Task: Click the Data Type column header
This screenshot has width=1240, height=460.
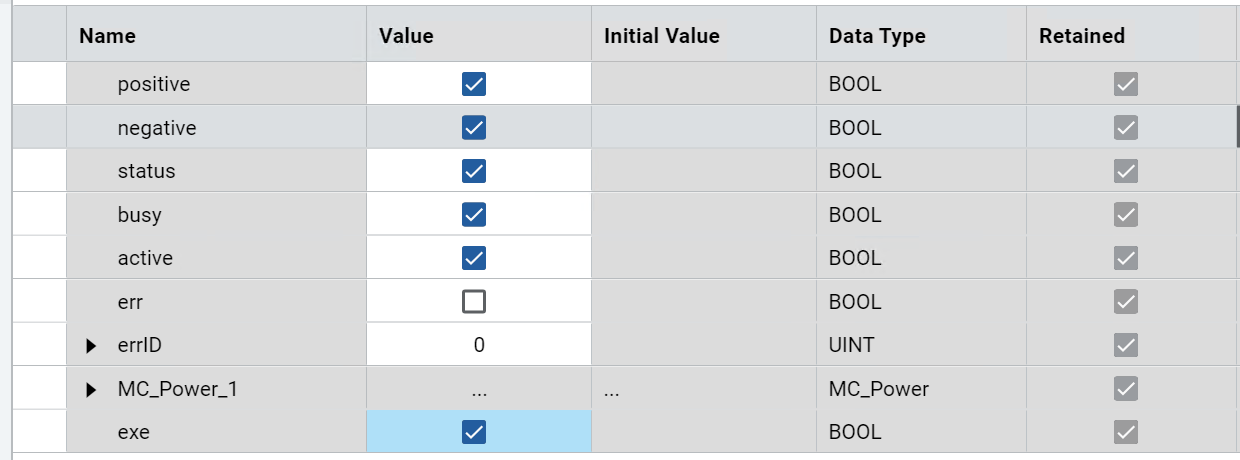Action: [x=877, y=36]
